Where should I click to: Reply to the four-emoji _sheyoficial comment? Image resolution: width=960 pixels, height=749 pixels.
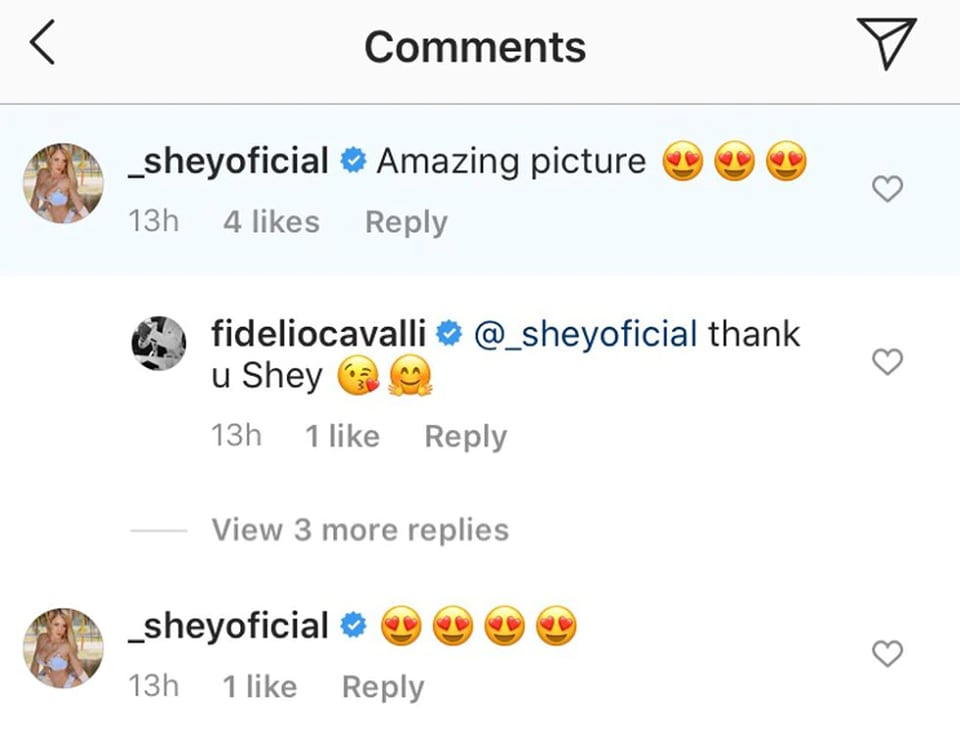tap(383, 687)
